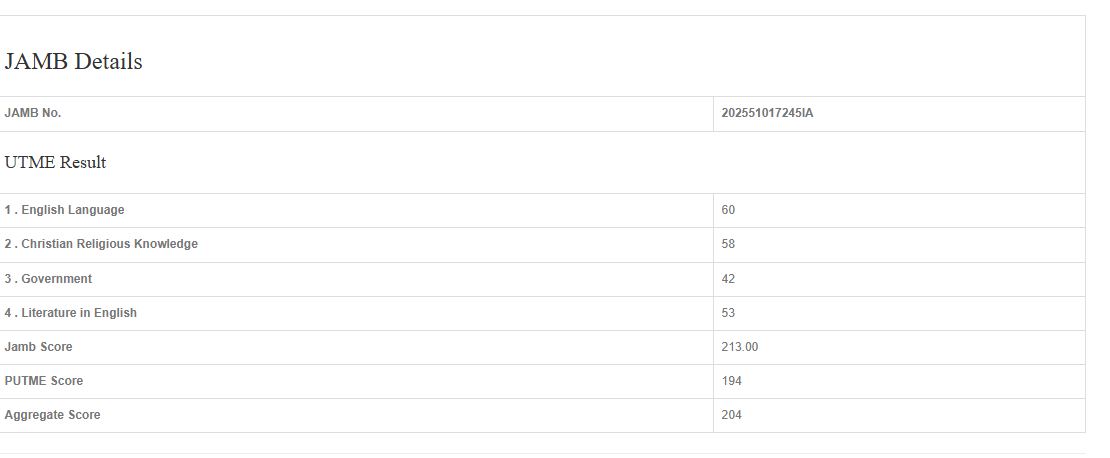The image size is (1110, 458).
Task: Select the Jamb Score label
Action: [x=38, y=347]
